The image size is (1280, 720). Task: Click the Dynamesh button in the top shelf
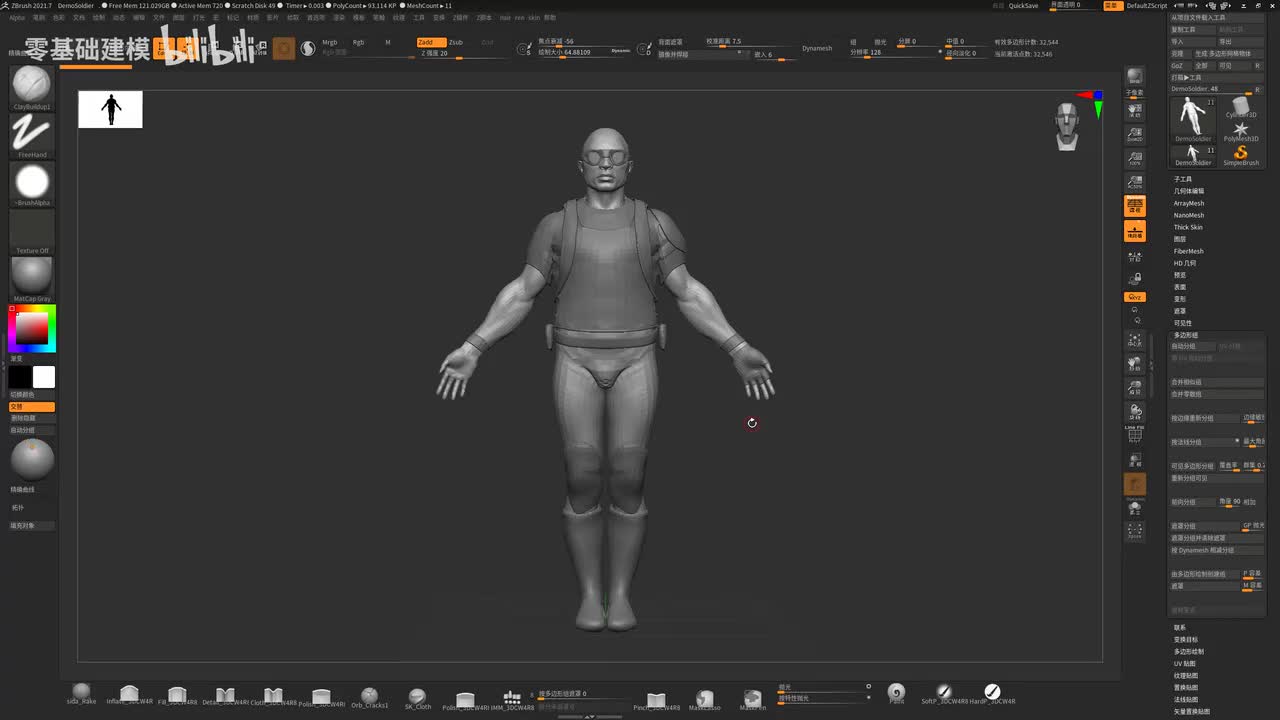817,48
